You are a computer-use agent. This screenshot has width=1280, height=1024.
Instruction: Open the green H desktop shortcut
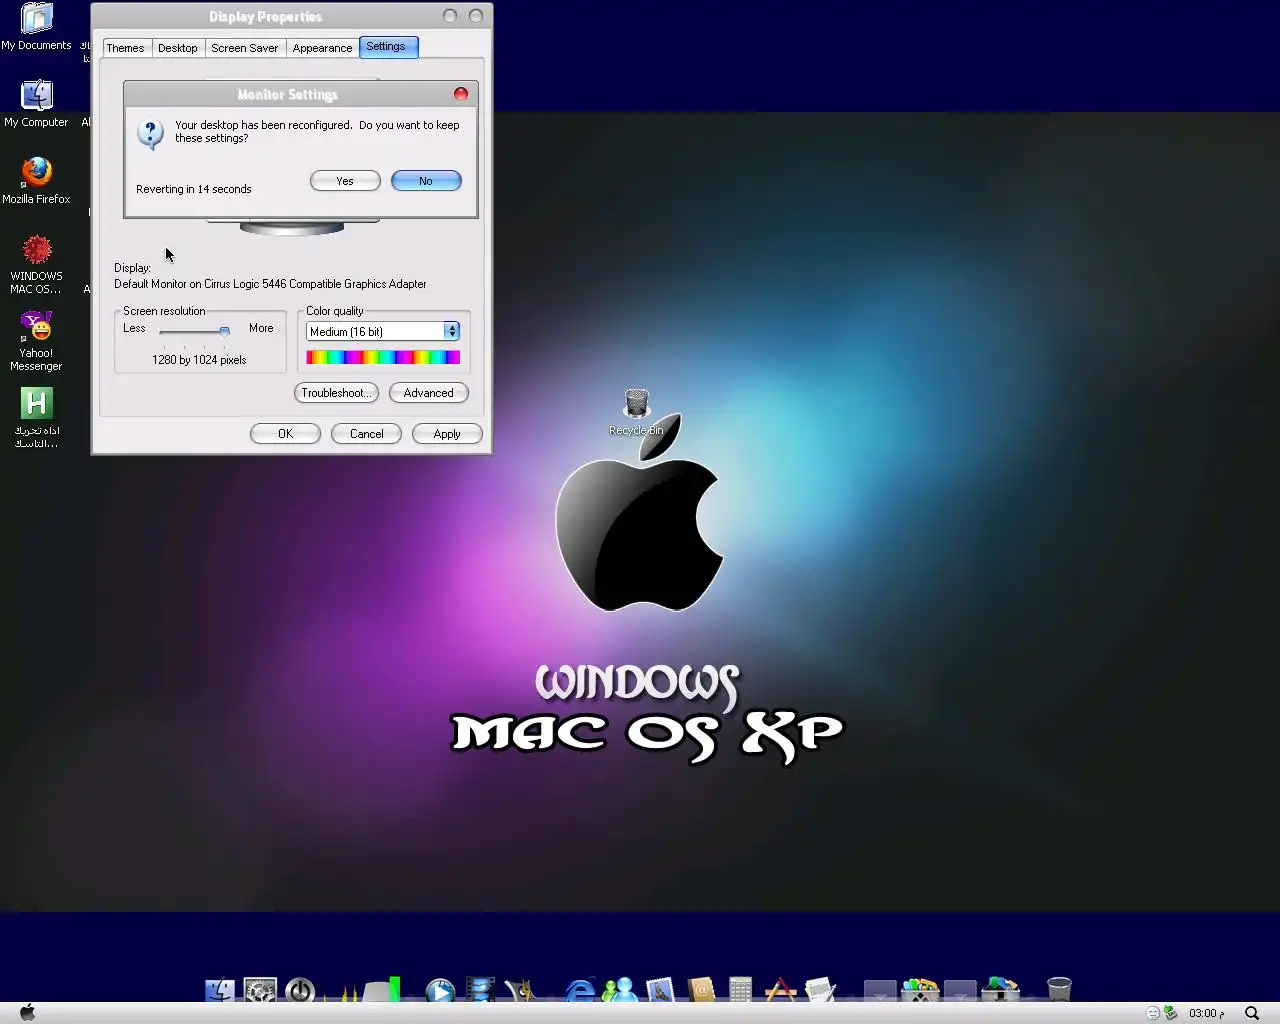click(37, 418)
